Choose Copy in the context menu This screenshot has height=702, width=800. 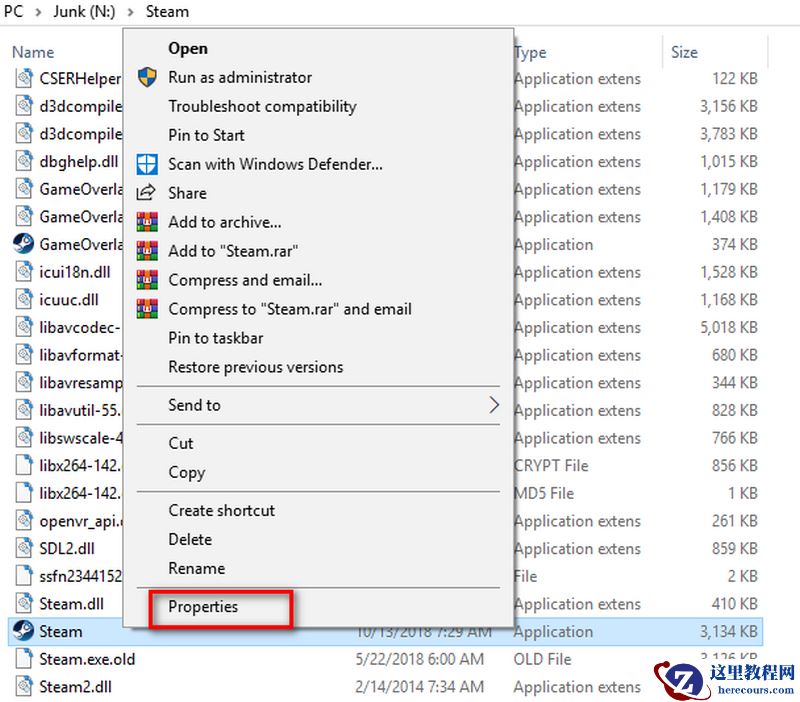(186, 472)
